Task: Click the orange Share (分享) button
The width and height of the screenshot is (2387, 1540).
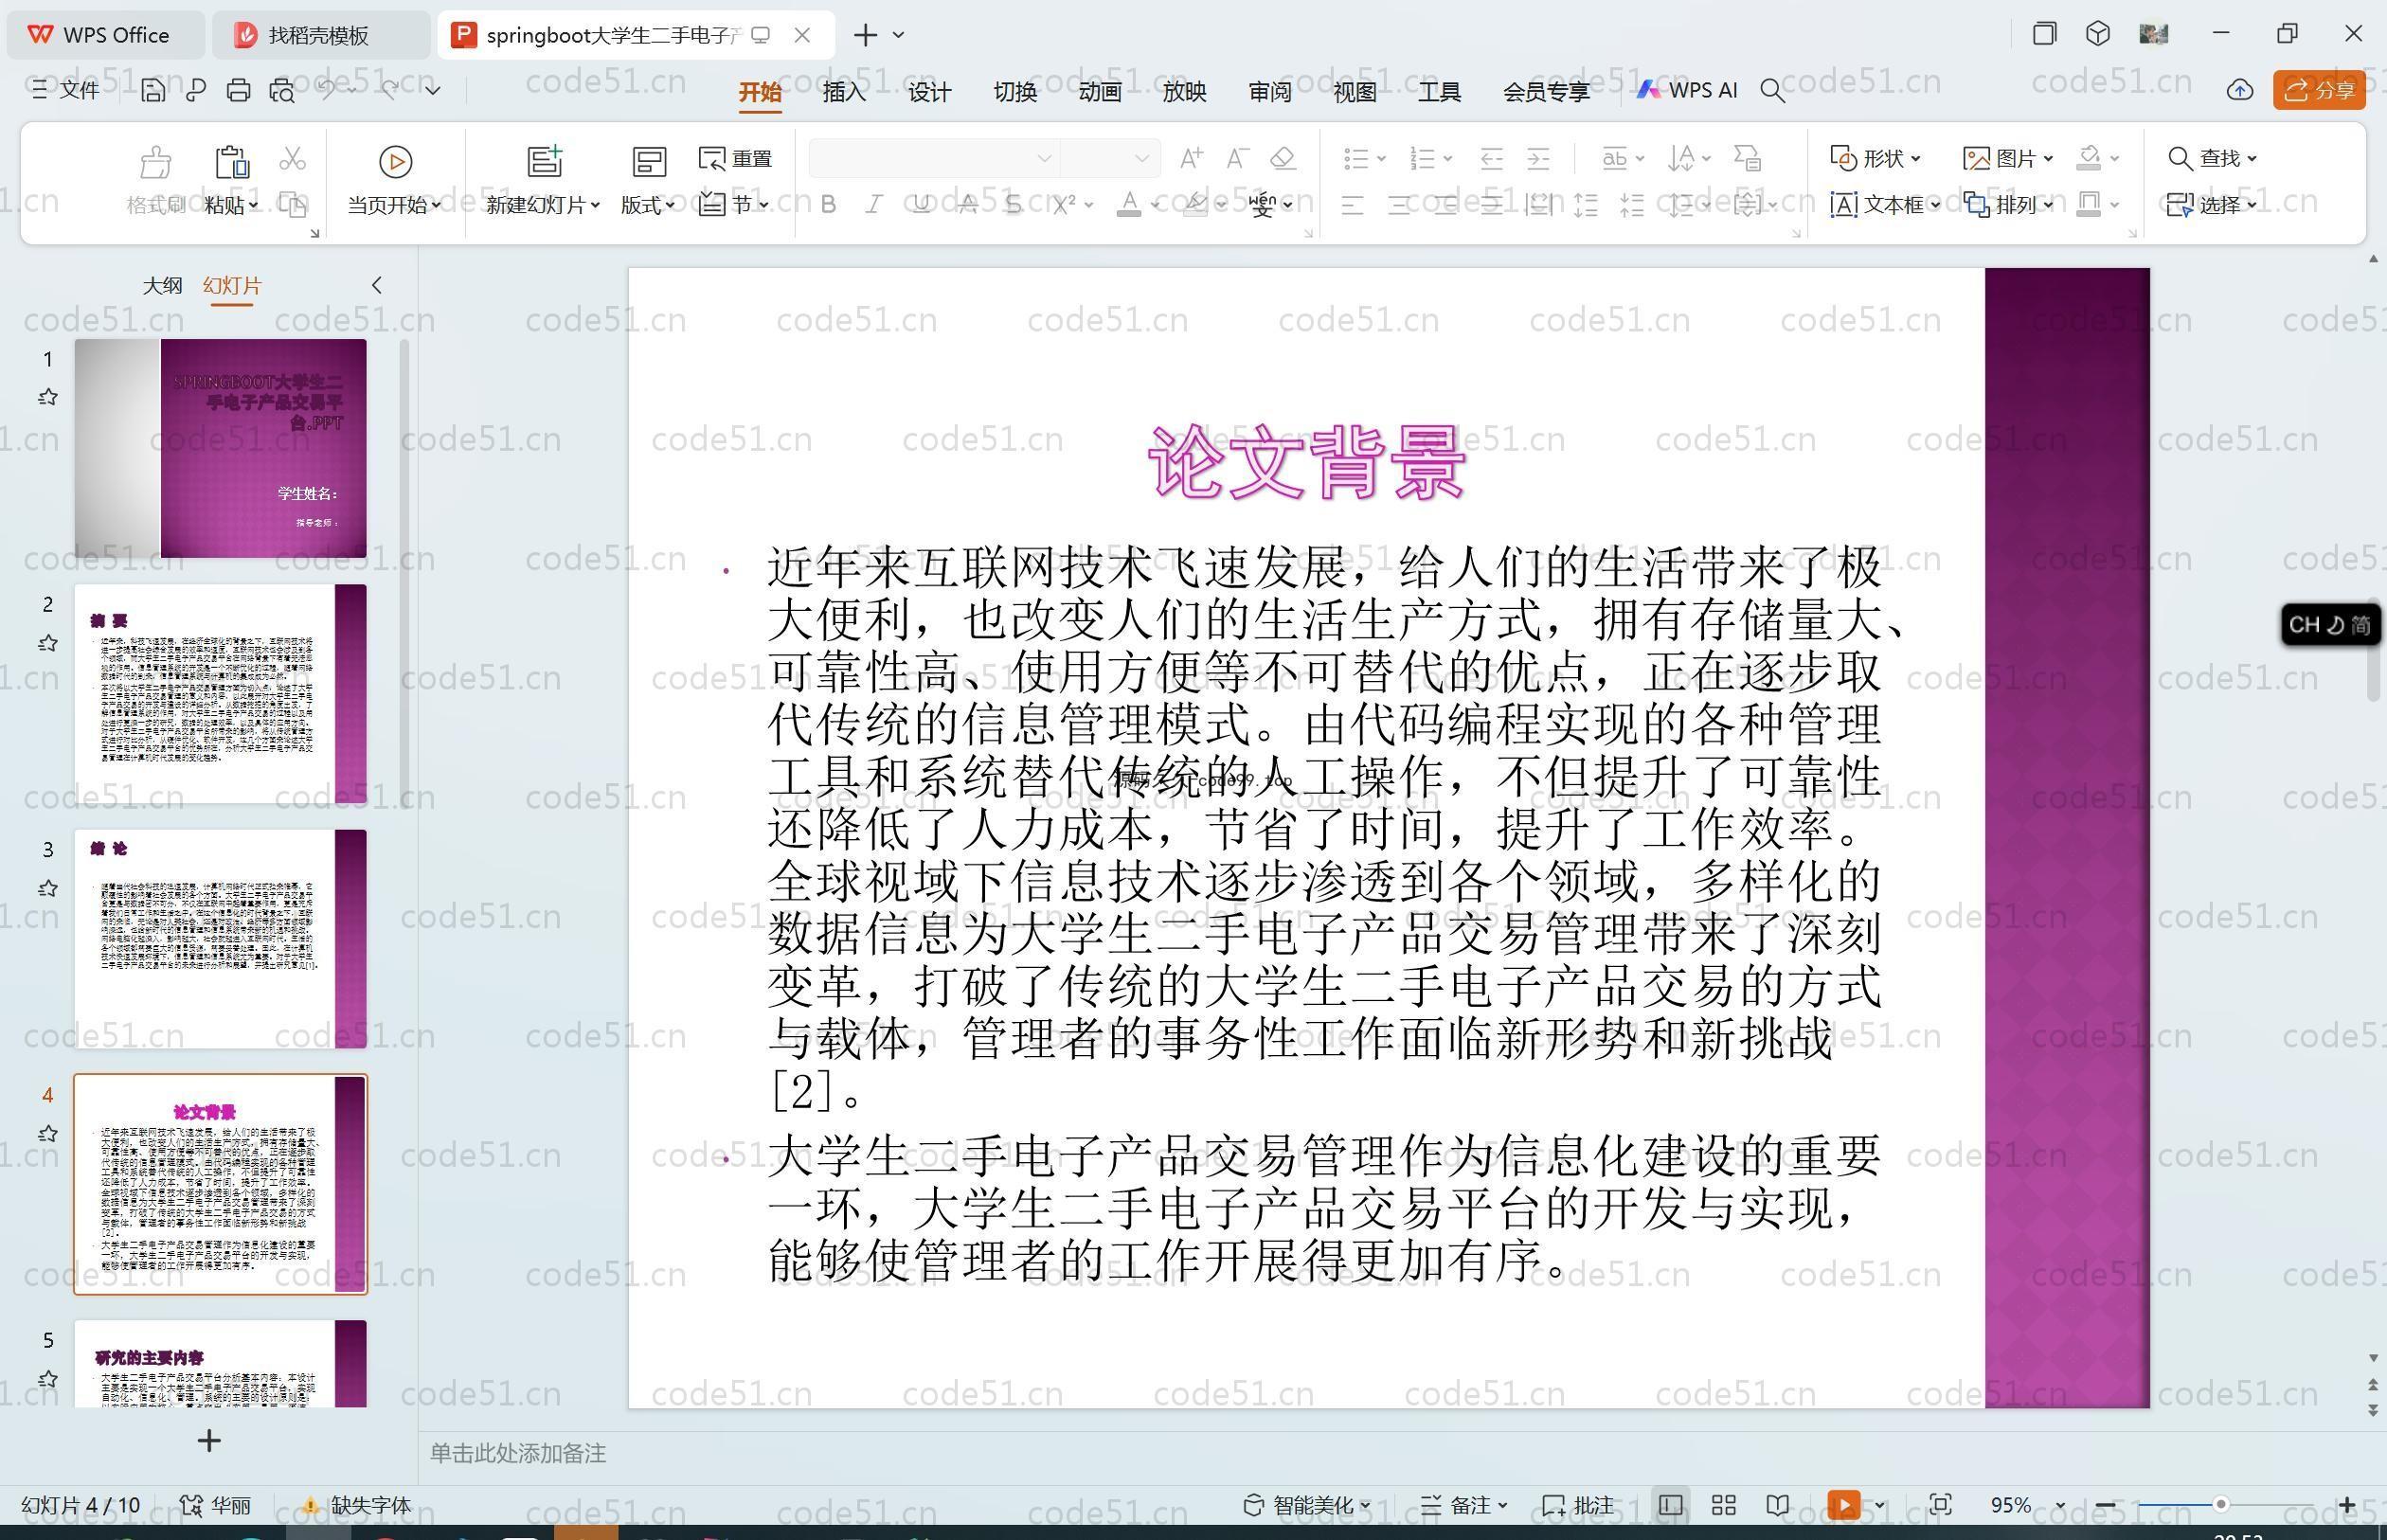Action: (x=2319, y=90)
